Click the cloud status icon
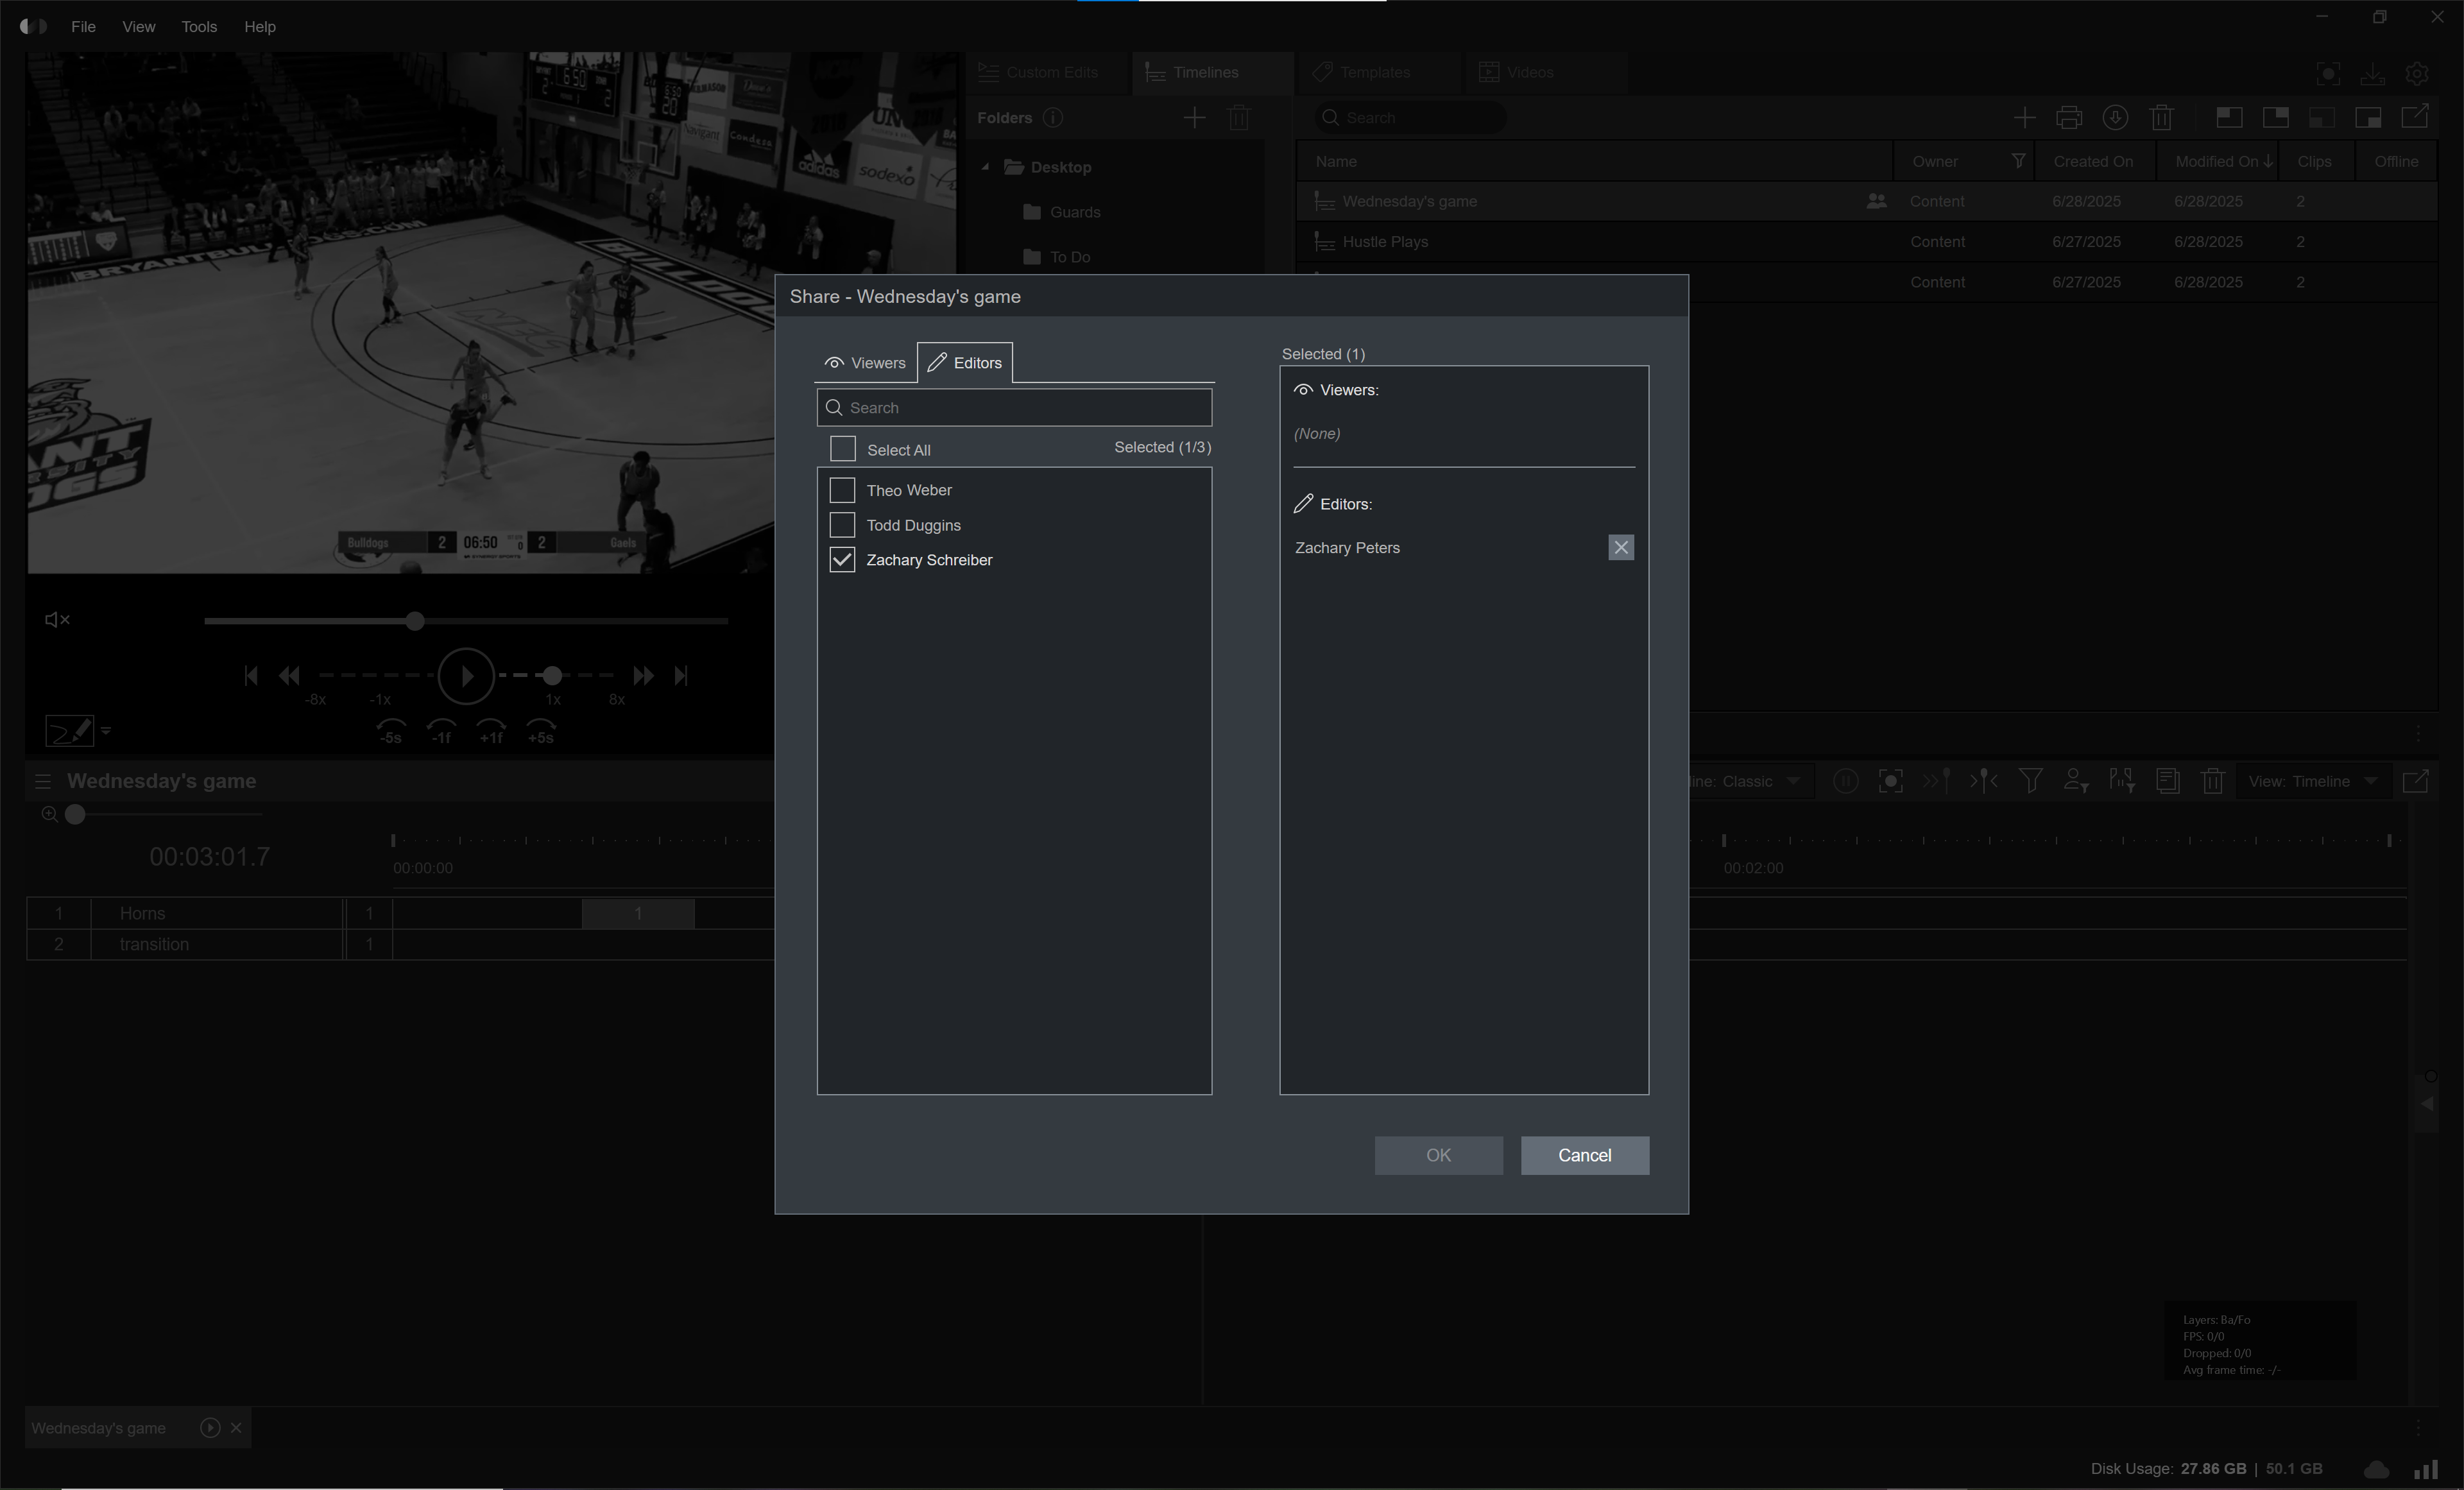This screenshot has height=1490, width=2464. [x=2376, y=1469]
